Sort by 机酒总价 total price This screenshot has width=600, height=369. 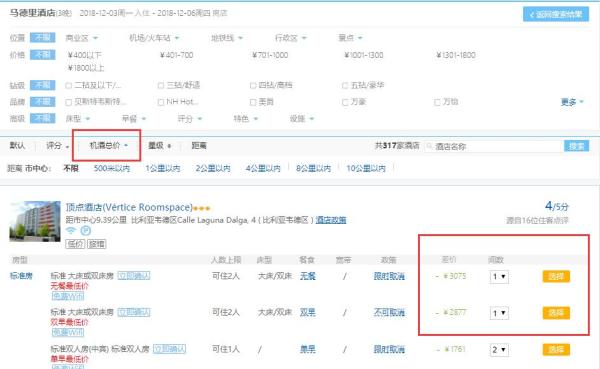click(x=108, y=145)
